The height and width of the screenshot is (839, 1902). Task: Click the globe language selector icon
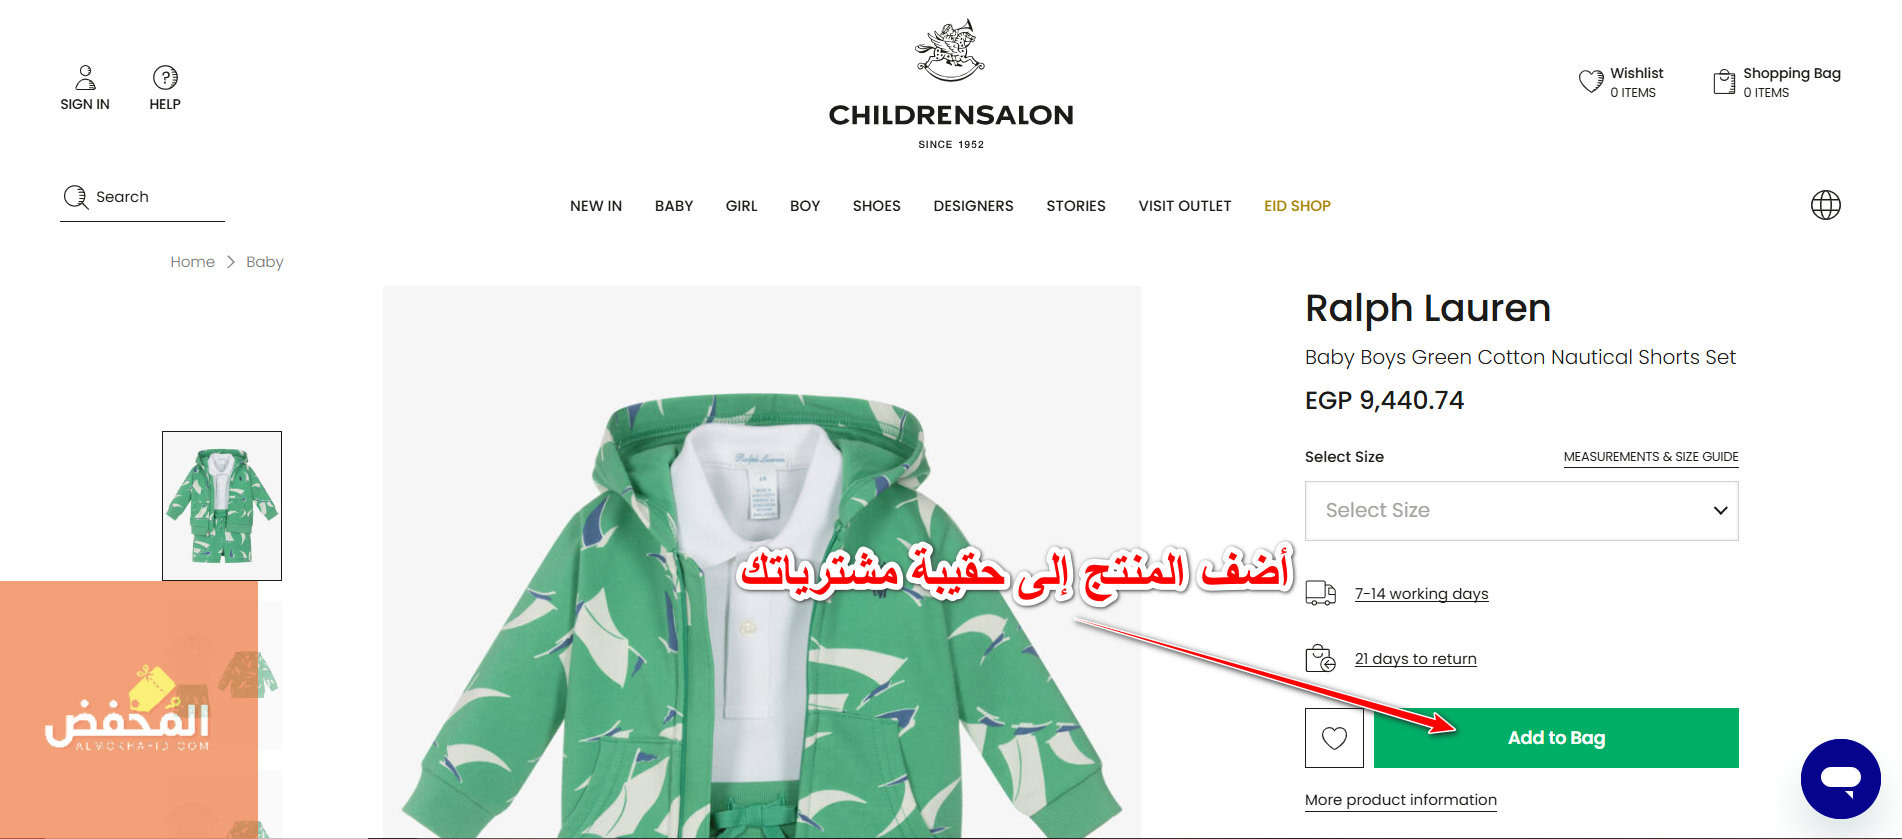pos(1826,205)
